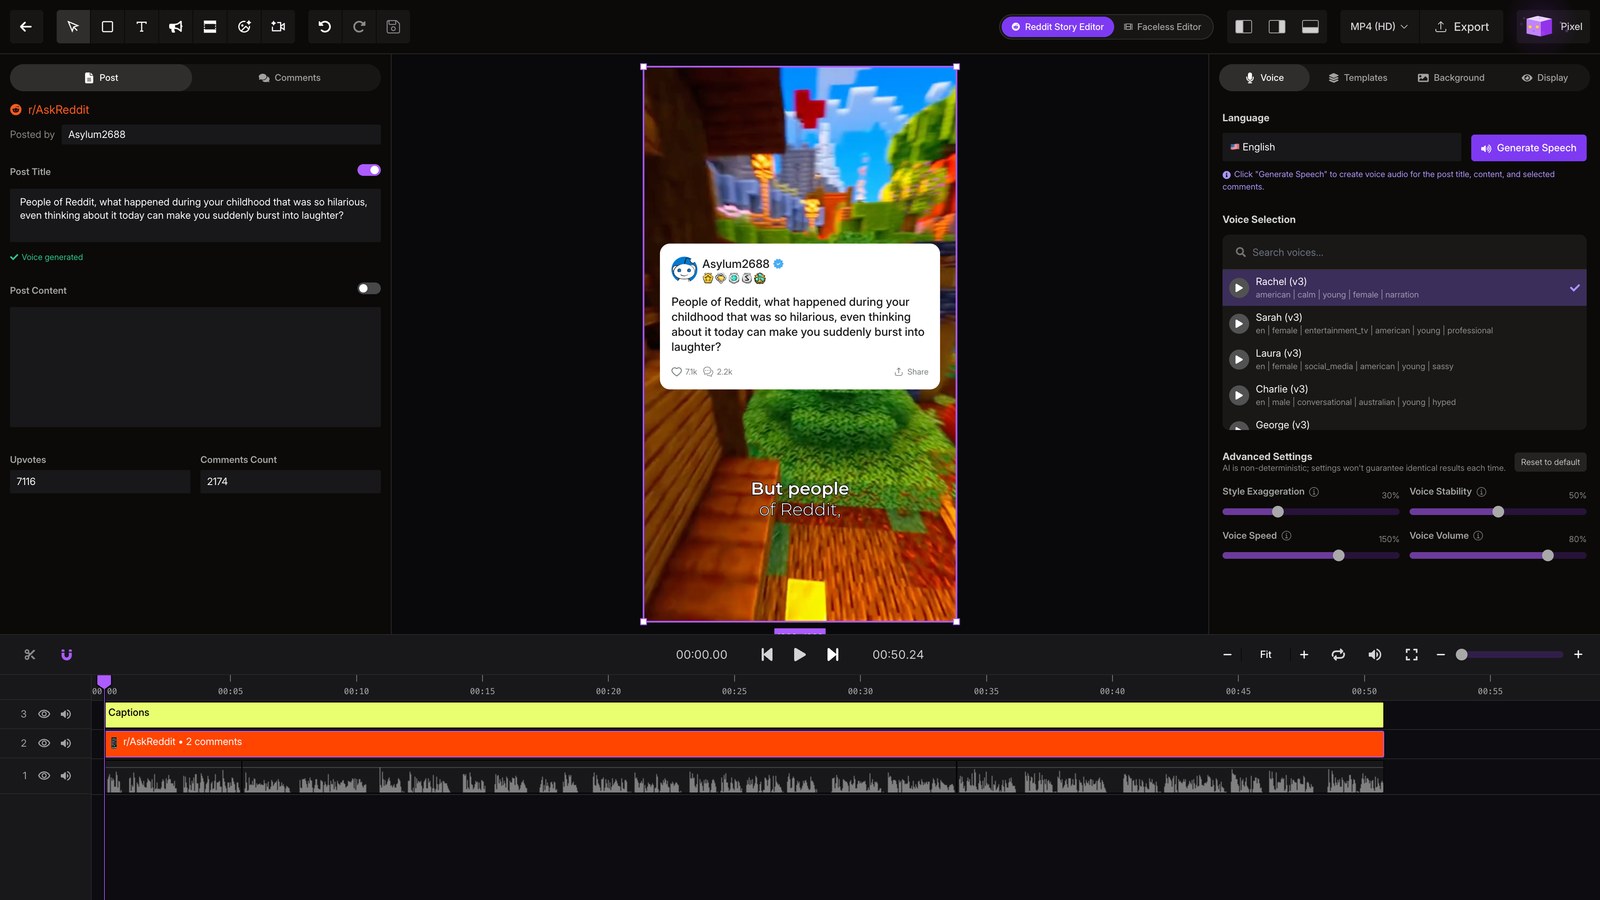The image size is (1600, 900).
Task: Select the Captions clip on timeline
Action: 744,714
